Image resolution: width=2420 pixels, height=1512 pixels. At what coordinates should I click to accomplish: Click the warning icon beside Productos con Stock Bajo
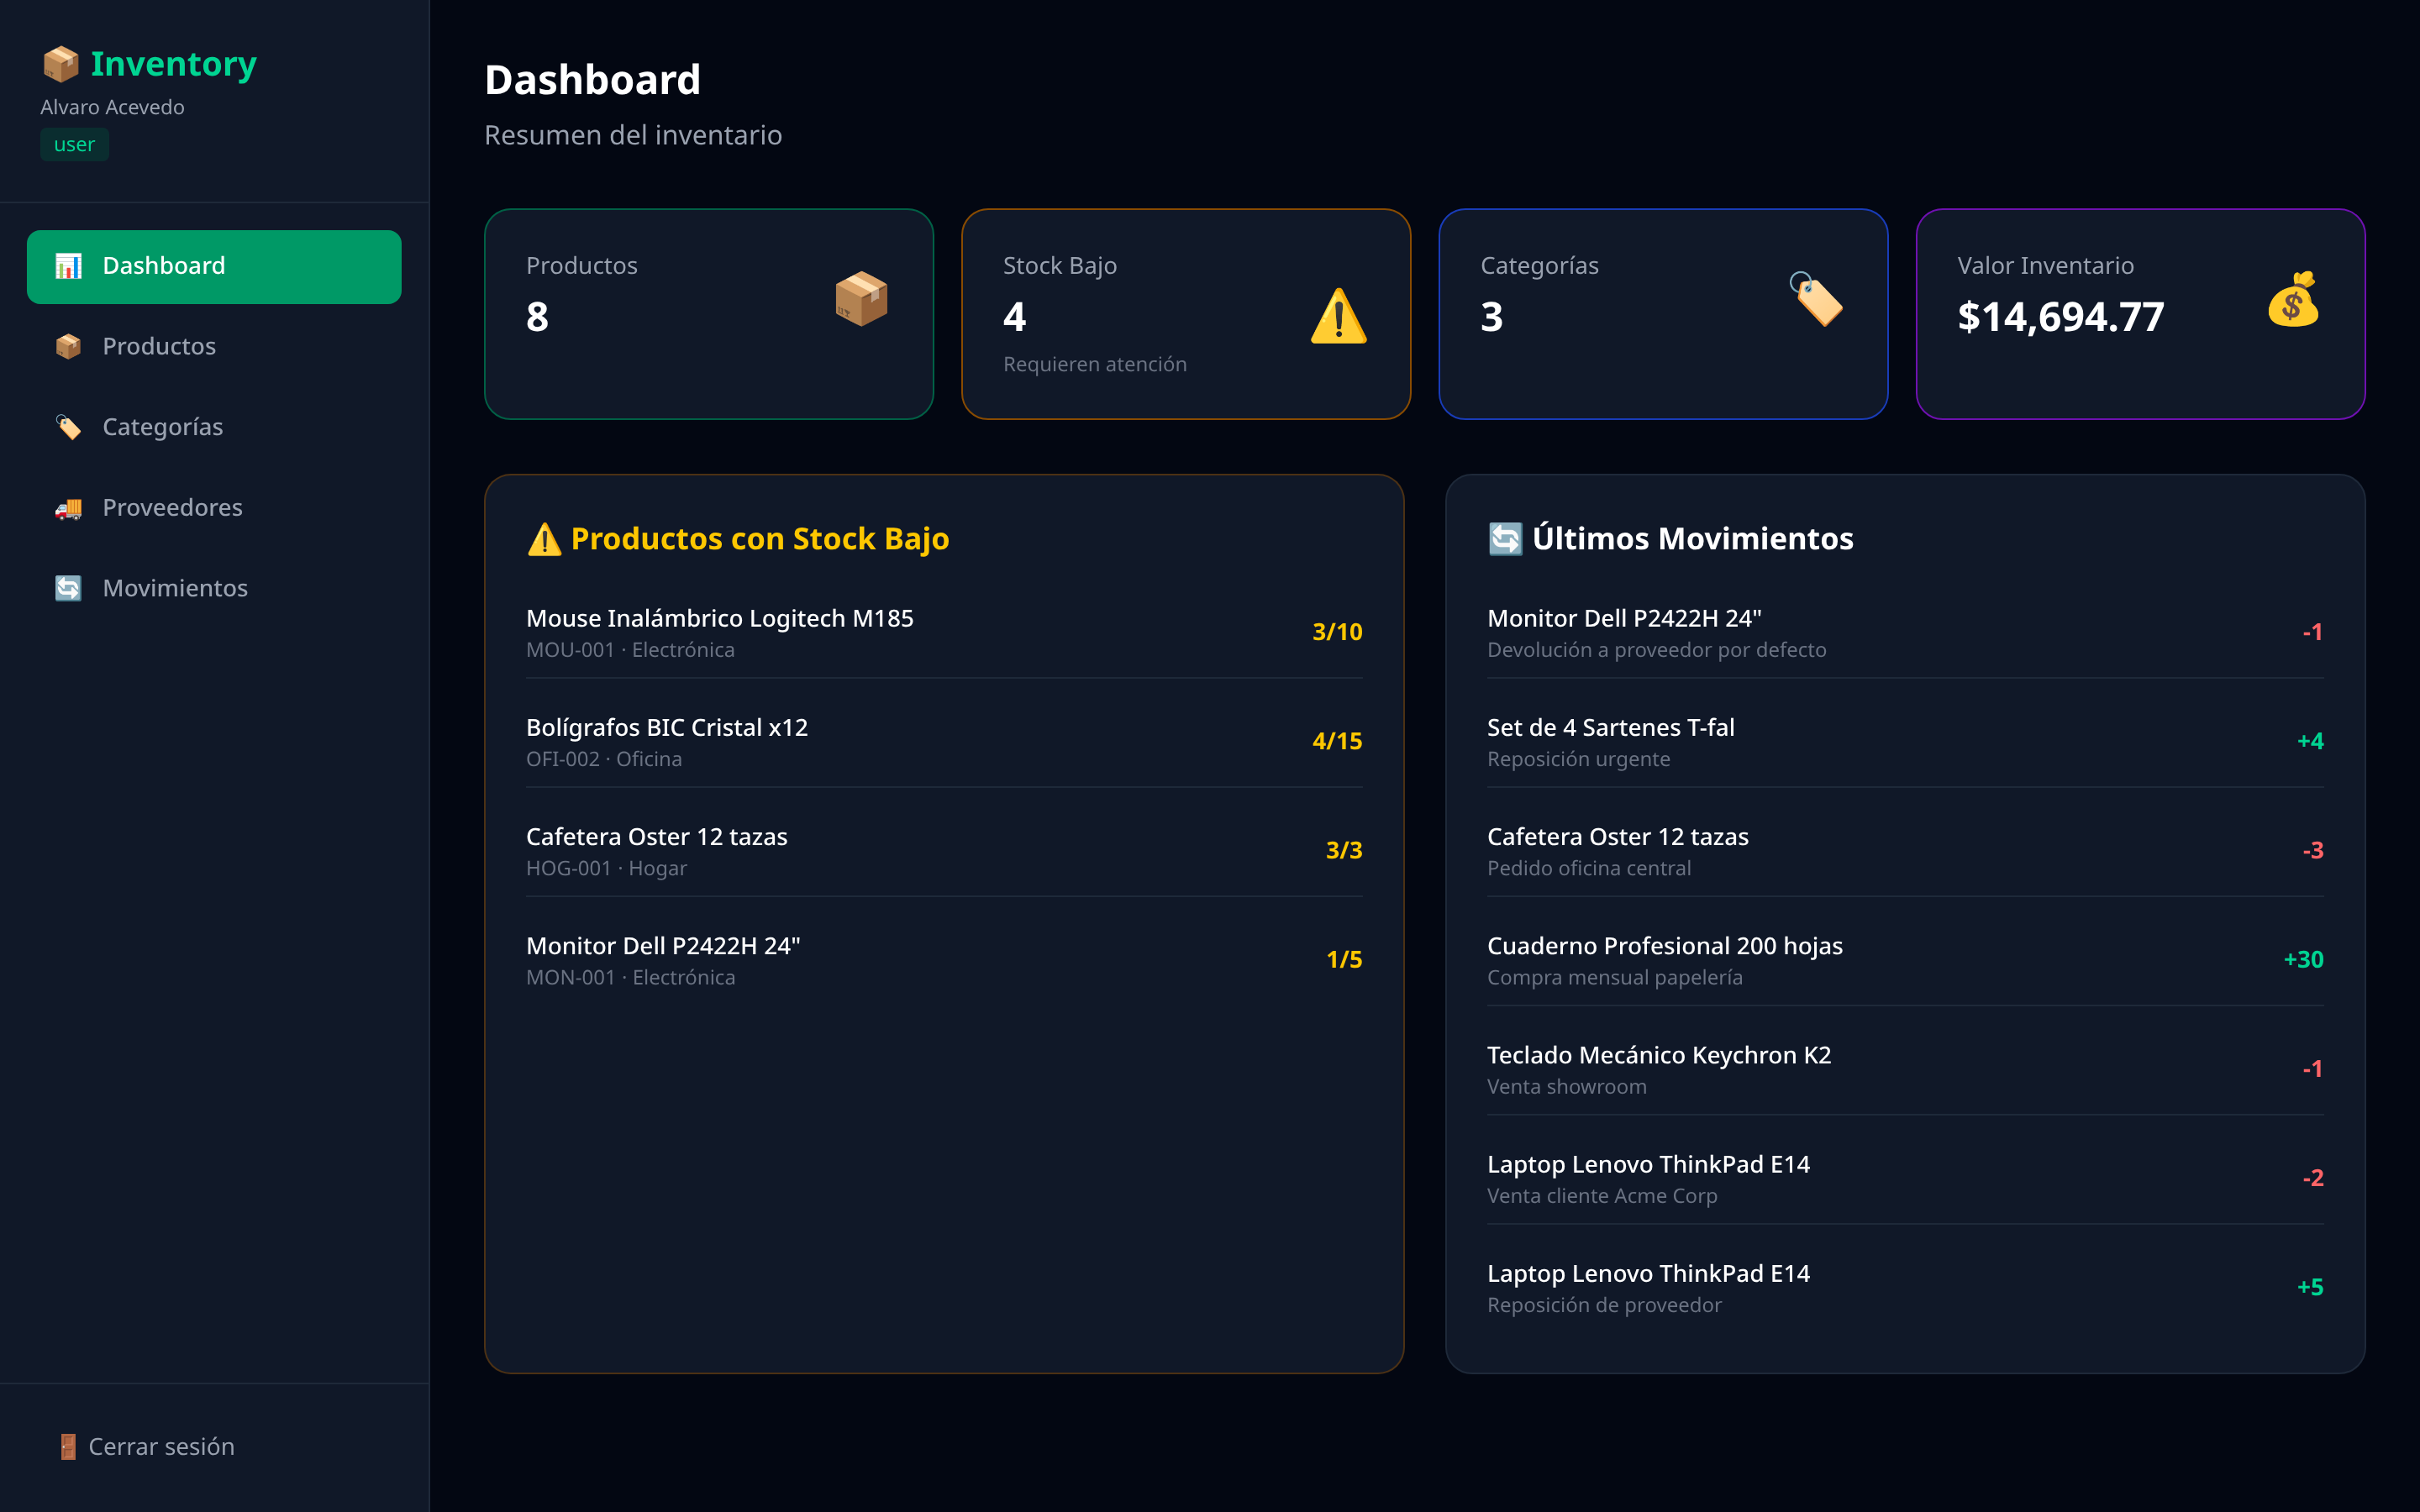[545, 539]
